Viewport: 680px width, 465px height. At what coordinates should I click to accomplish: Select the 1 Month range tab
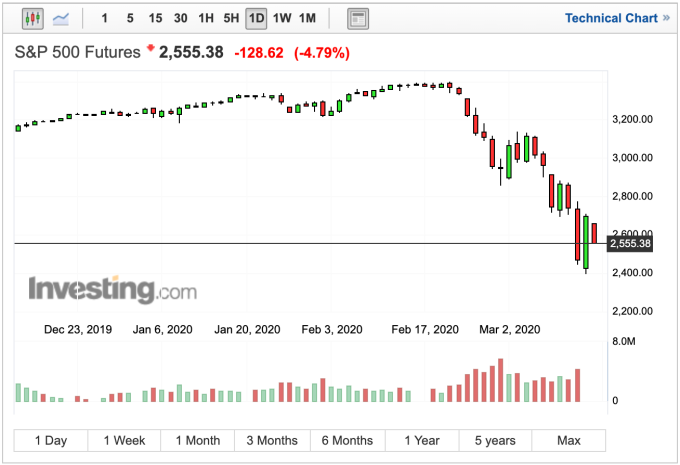click(x=198, y=441)
